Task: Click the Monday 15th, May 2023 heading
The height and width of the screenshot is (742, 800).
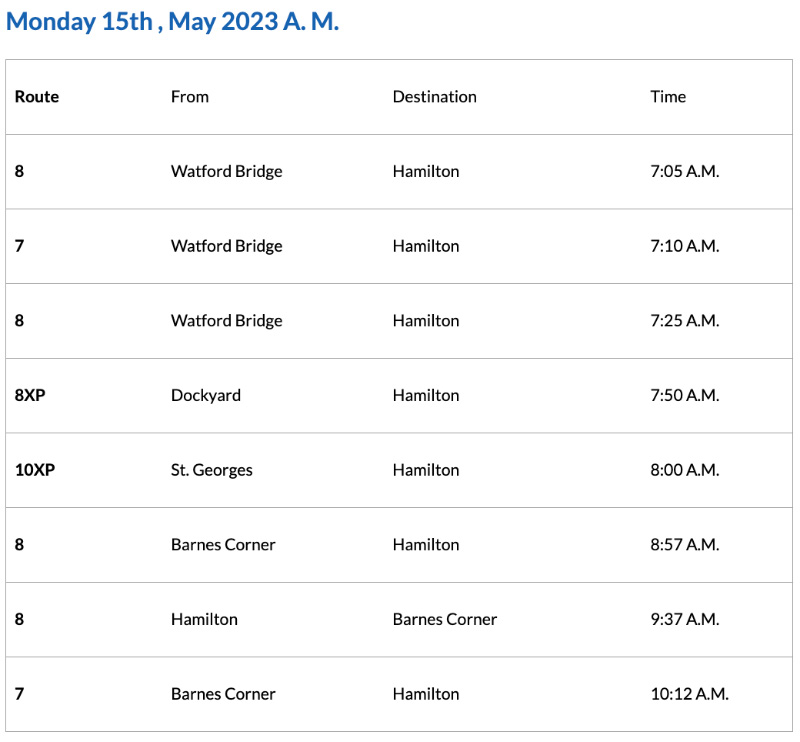Action: [x=172, y=22]
